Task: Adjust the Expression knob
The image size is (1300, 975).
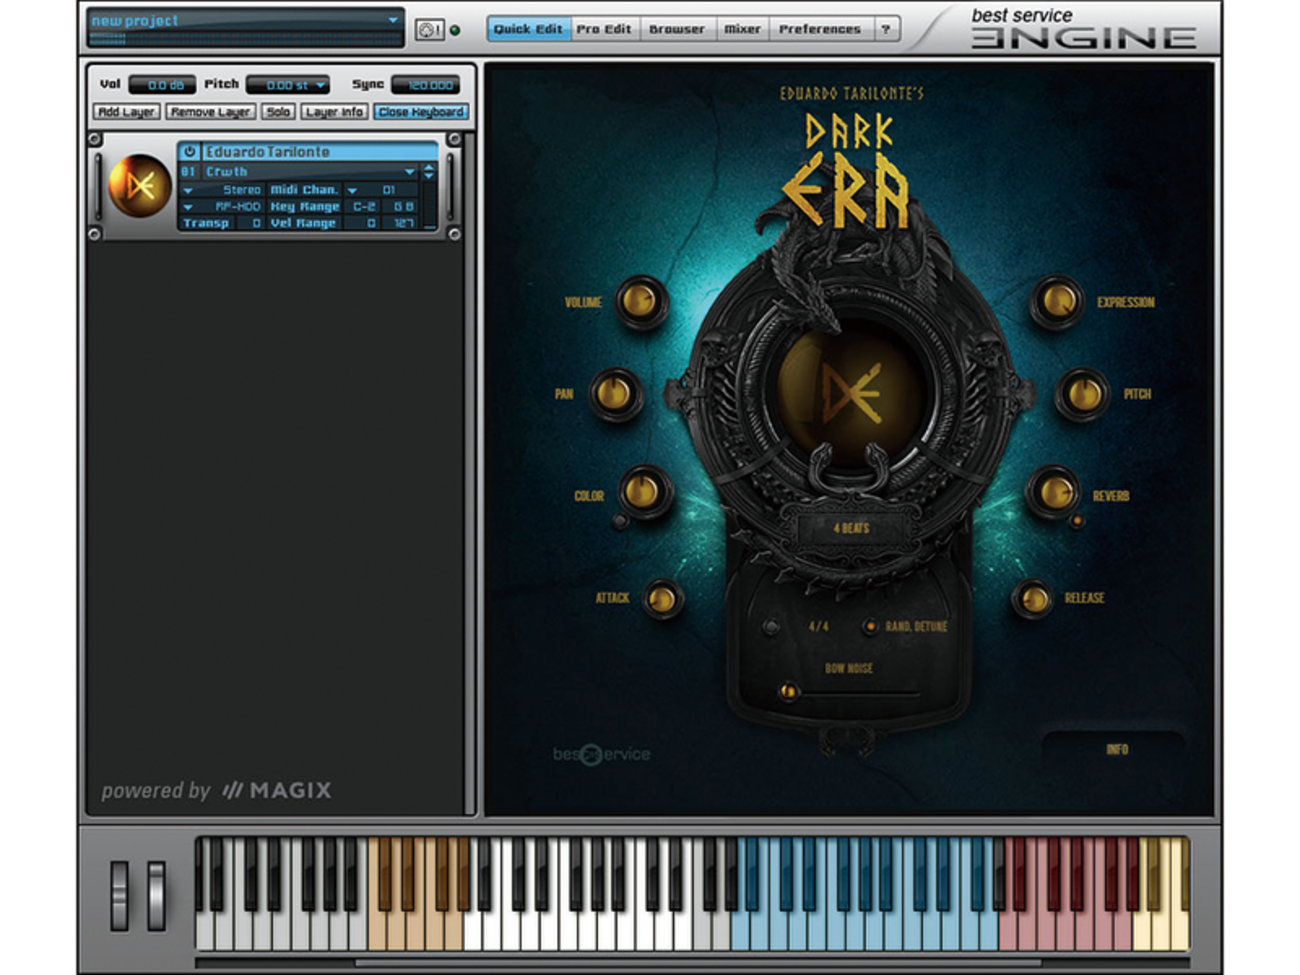Action: click(1057, 301)
